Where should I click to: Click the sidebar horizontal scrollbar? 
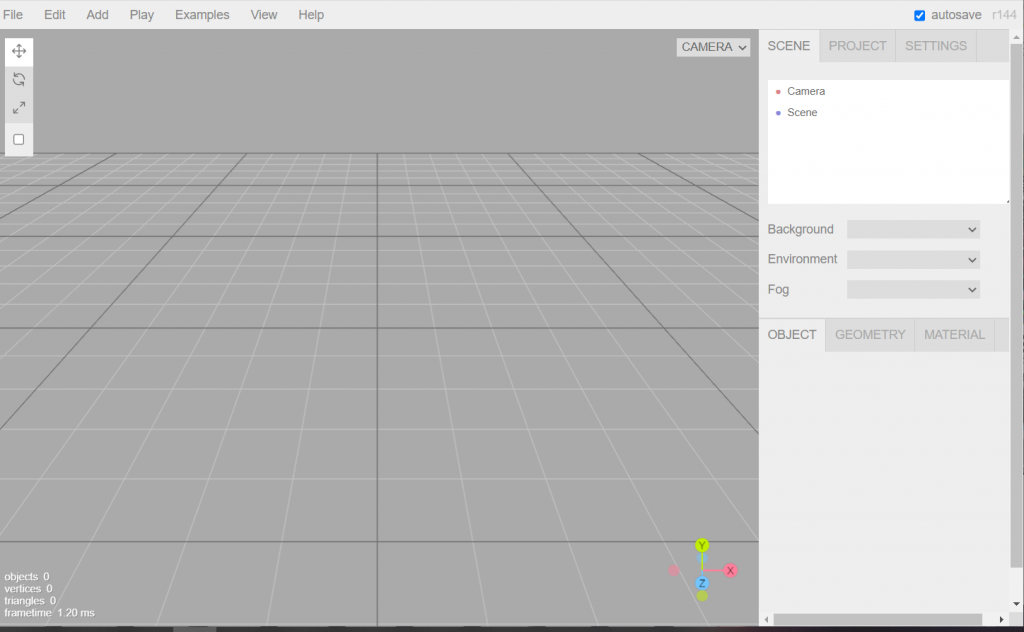(878, 619)
